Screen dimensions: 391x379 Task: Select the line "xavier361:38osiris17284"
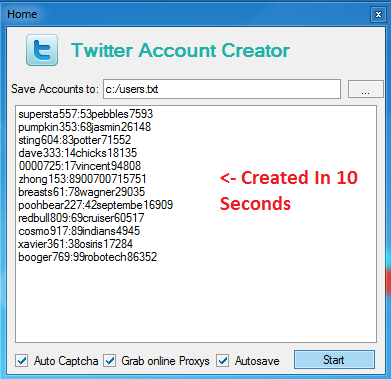coord(75,244)
